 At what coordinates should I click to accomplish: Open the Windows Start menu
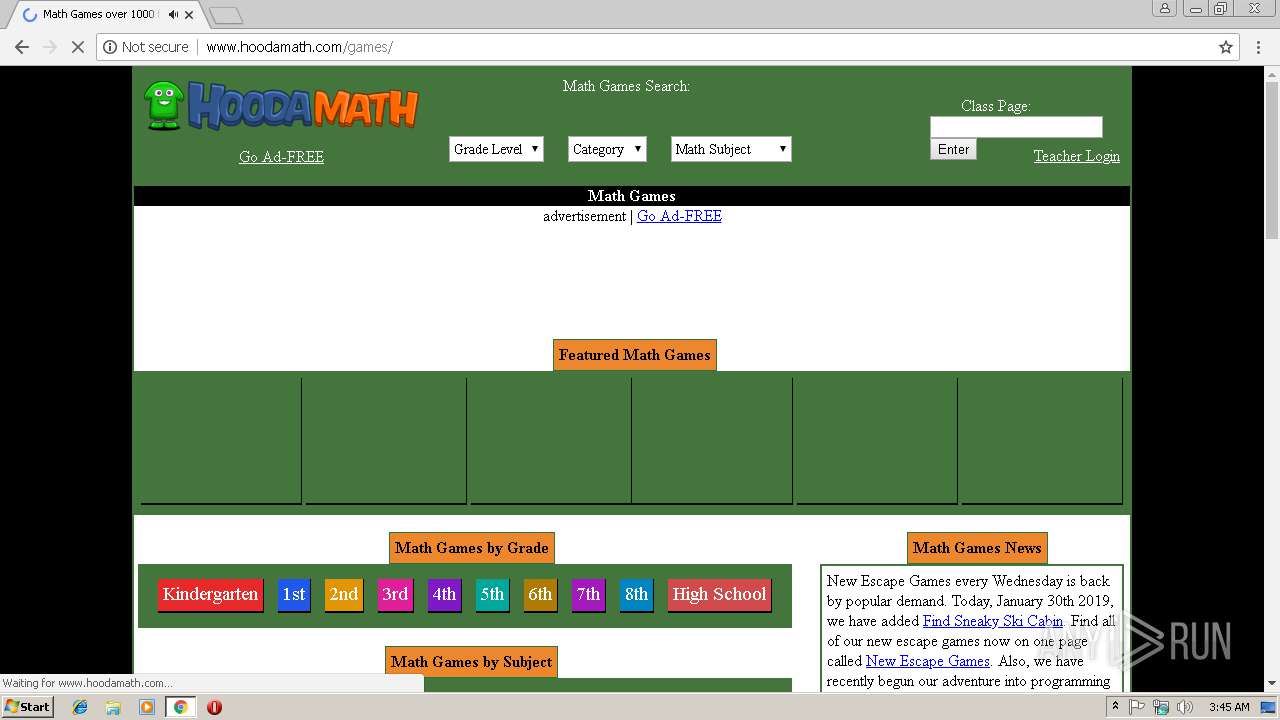click(x=27, y=707)
